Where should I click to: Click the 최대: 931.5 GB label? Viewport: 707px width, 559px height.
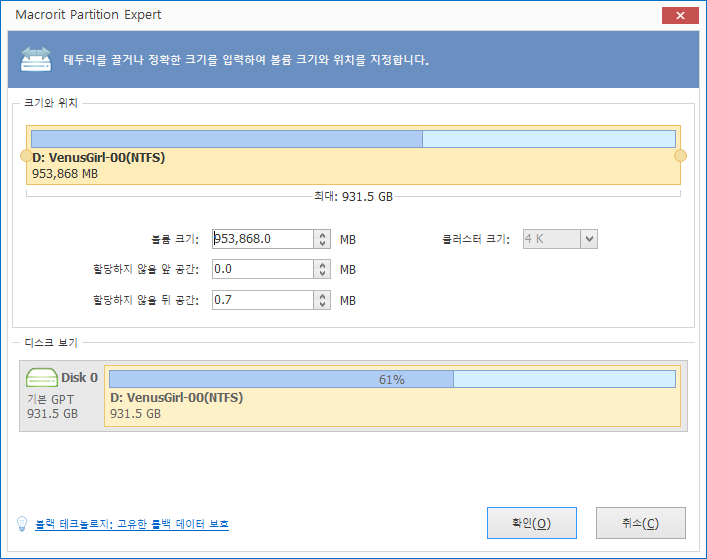pos(353,197)
